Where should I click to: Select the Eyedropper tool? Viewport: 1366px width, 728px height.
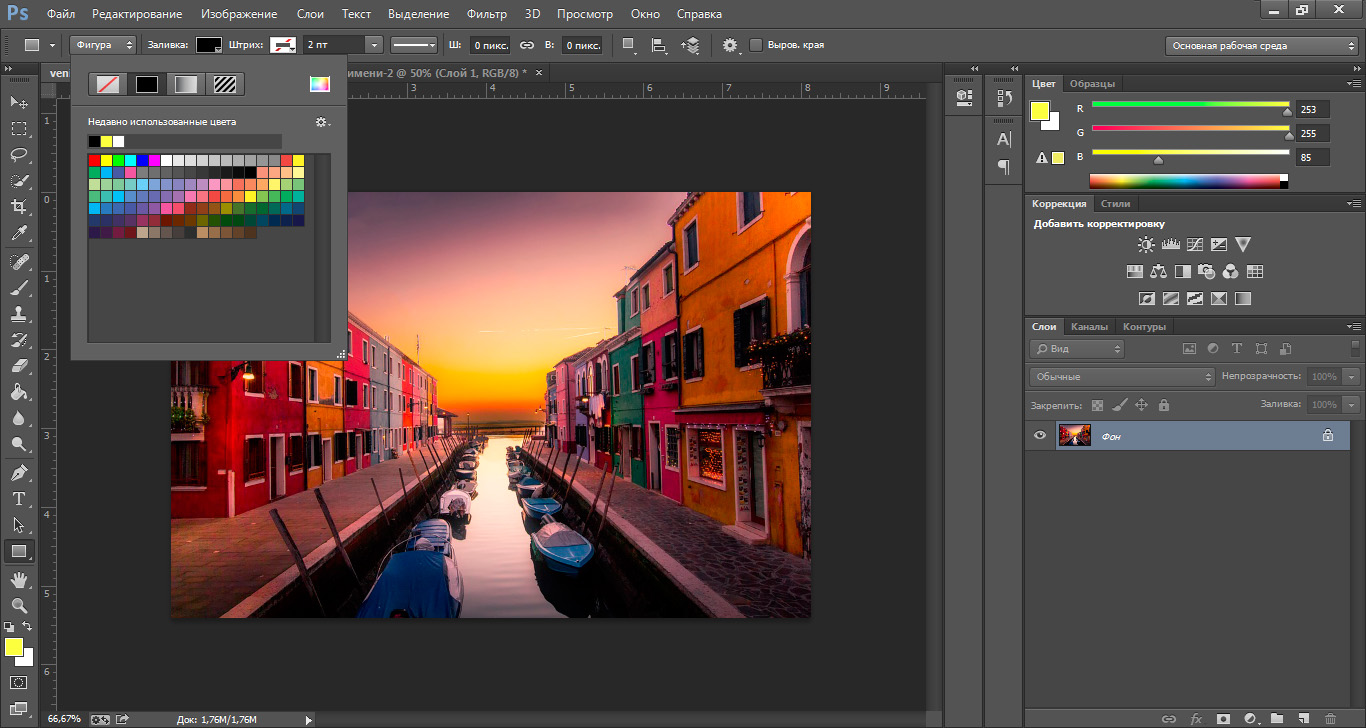18,233
